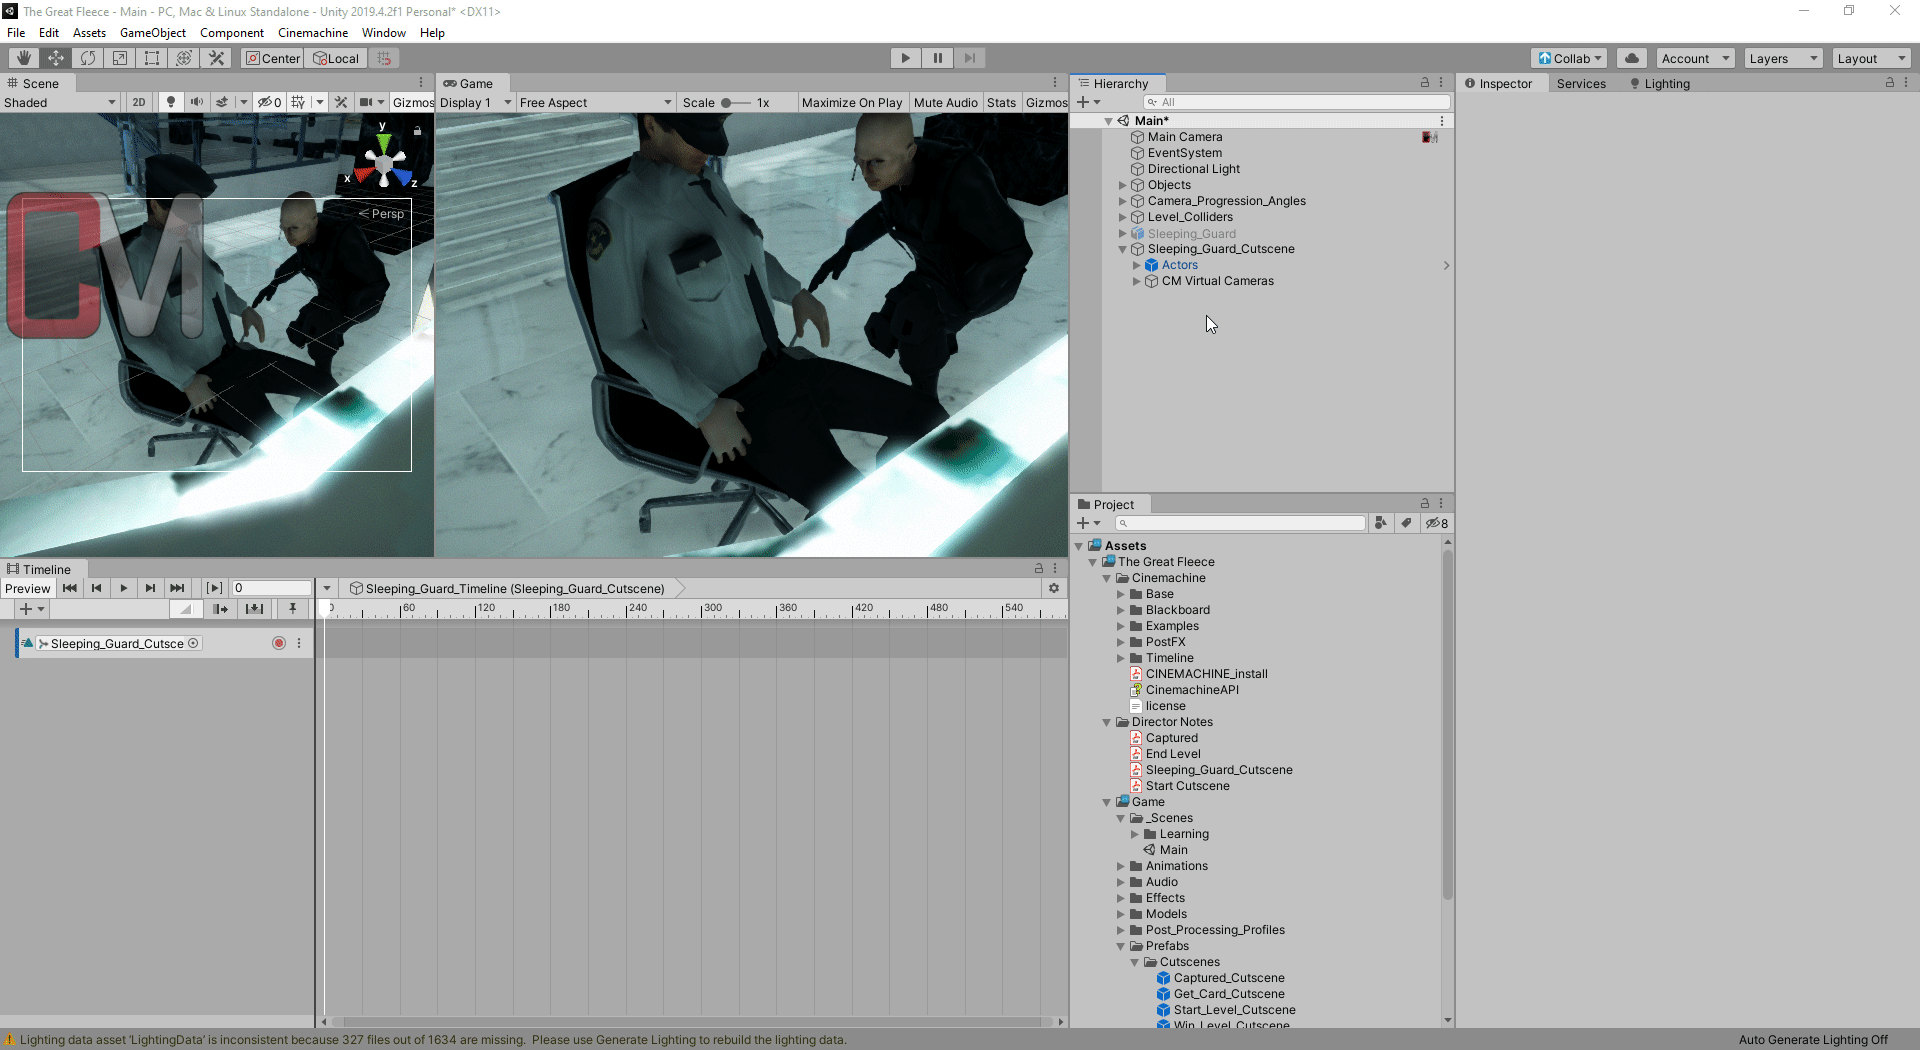Toggle Local handle rotation
Image resolution: width=1920 pixels, height=1050 pixels.
[x=336, y=58]
